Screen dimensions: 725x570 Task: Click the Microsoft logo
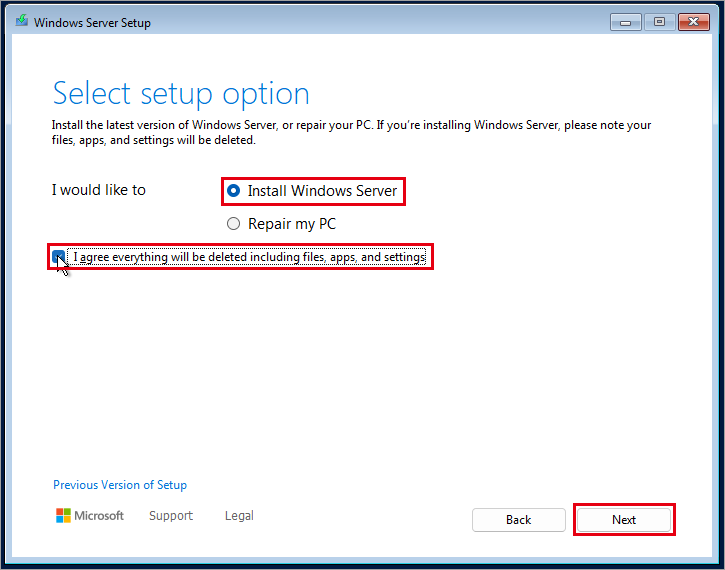pos(90,515)
